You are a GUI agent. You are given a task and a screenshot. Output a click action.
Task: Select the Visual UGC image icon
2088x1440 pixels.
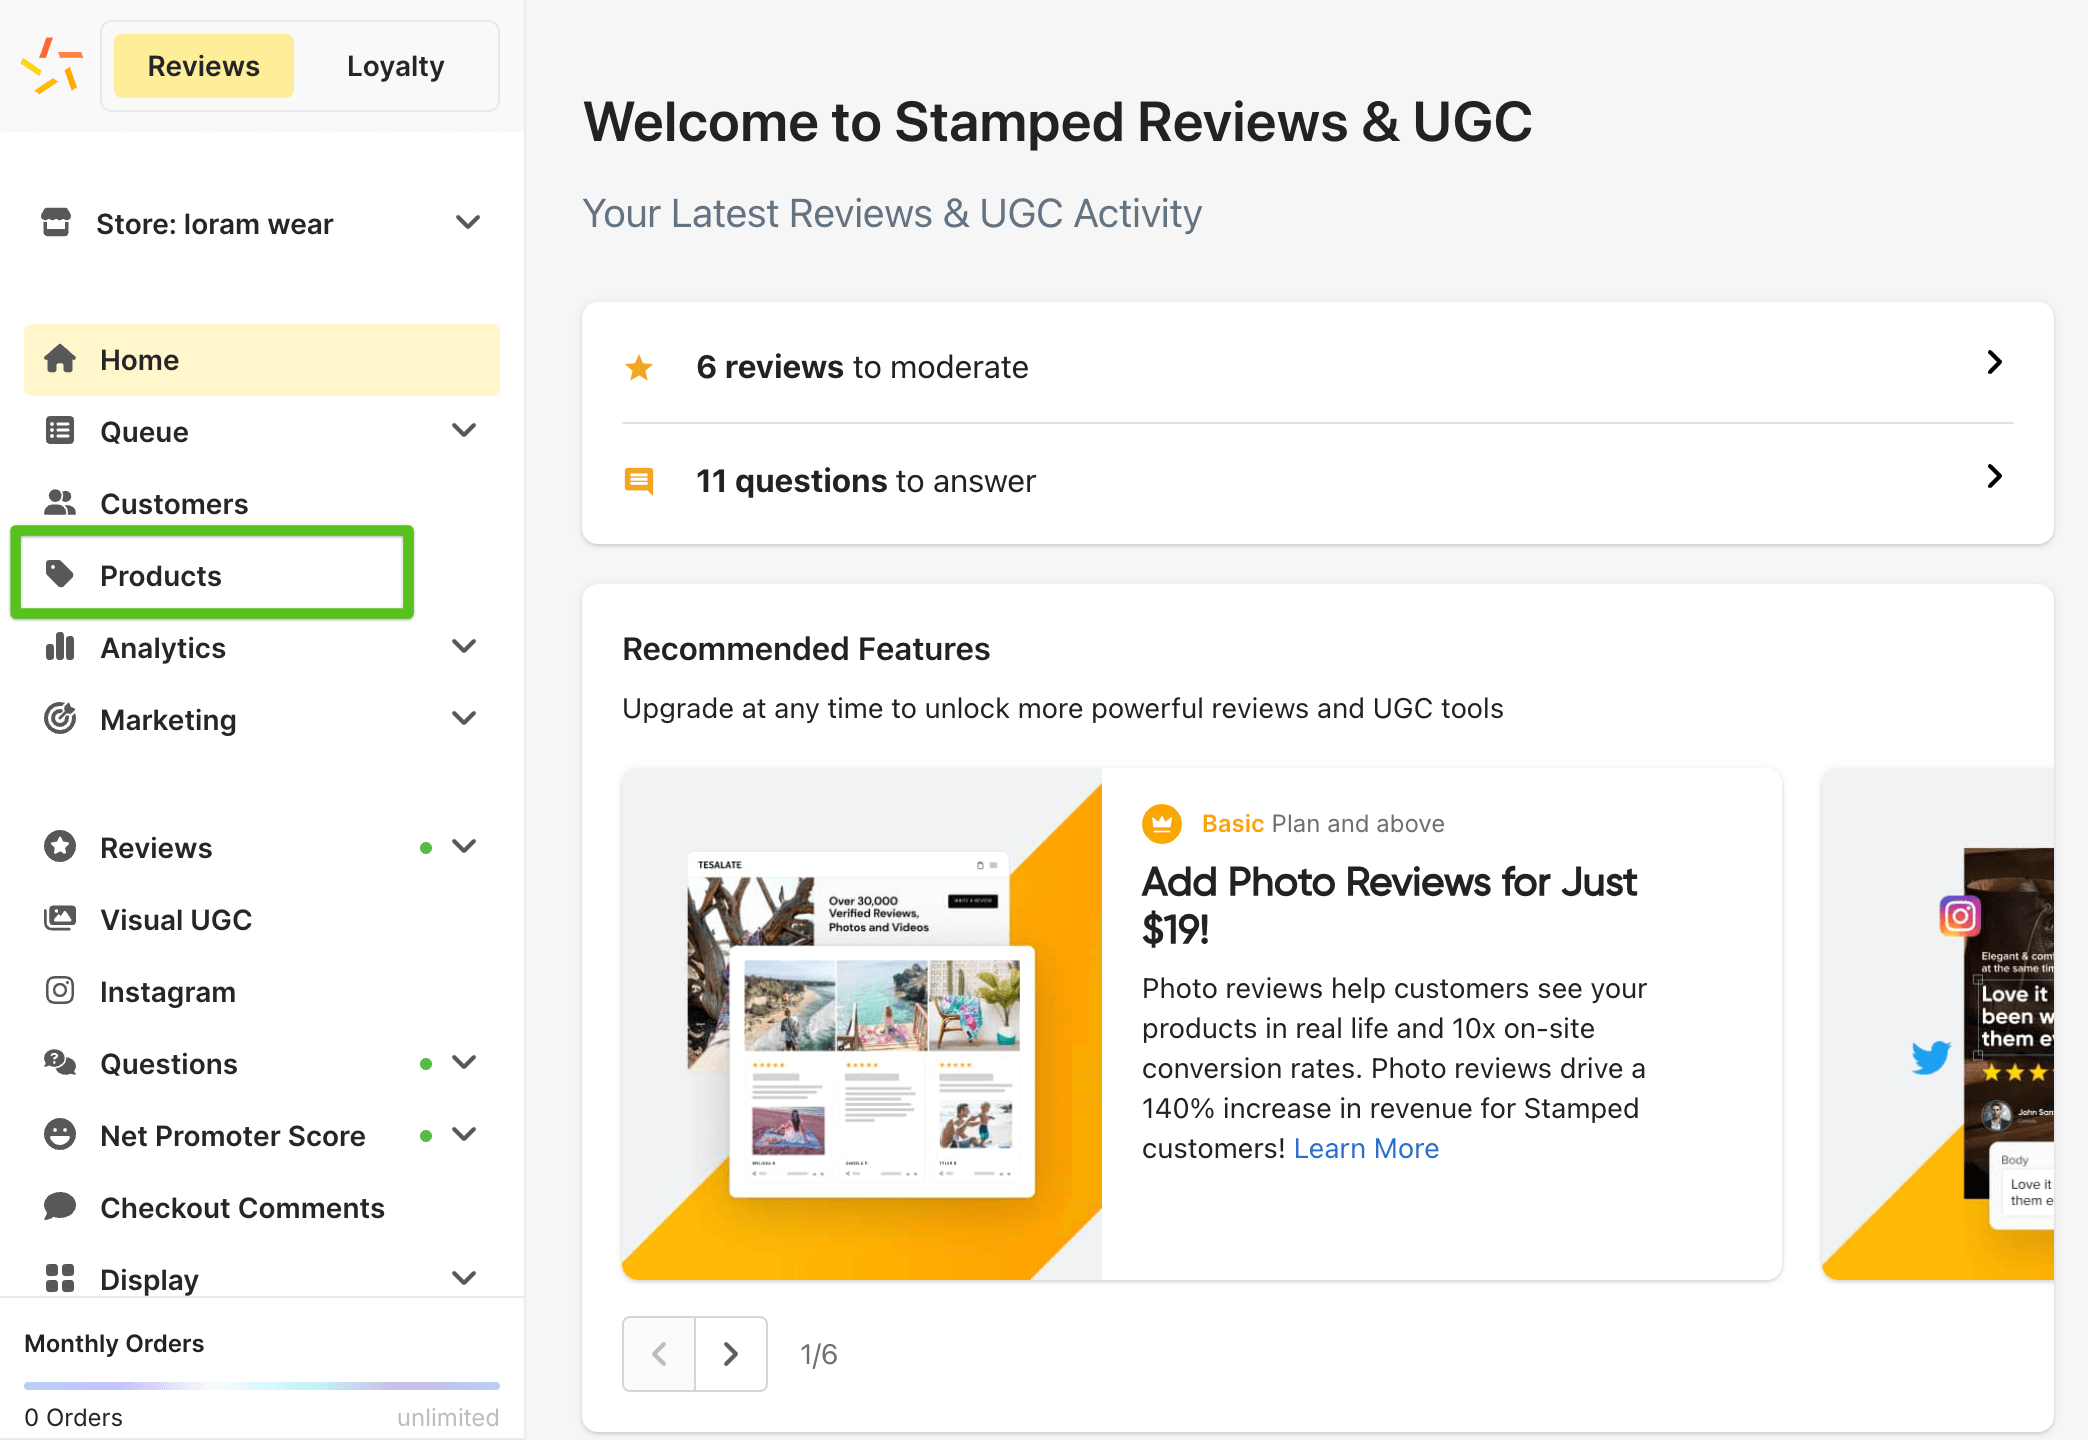tap(60, 919)
